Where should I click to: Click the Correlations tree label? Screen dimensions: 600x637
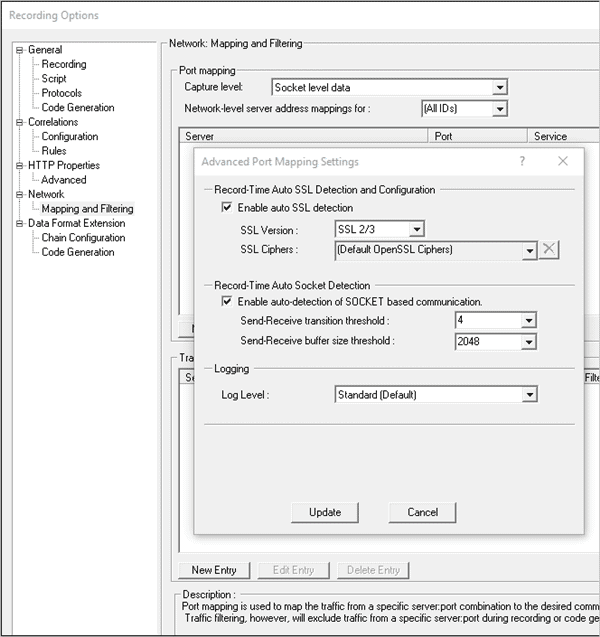53,122
